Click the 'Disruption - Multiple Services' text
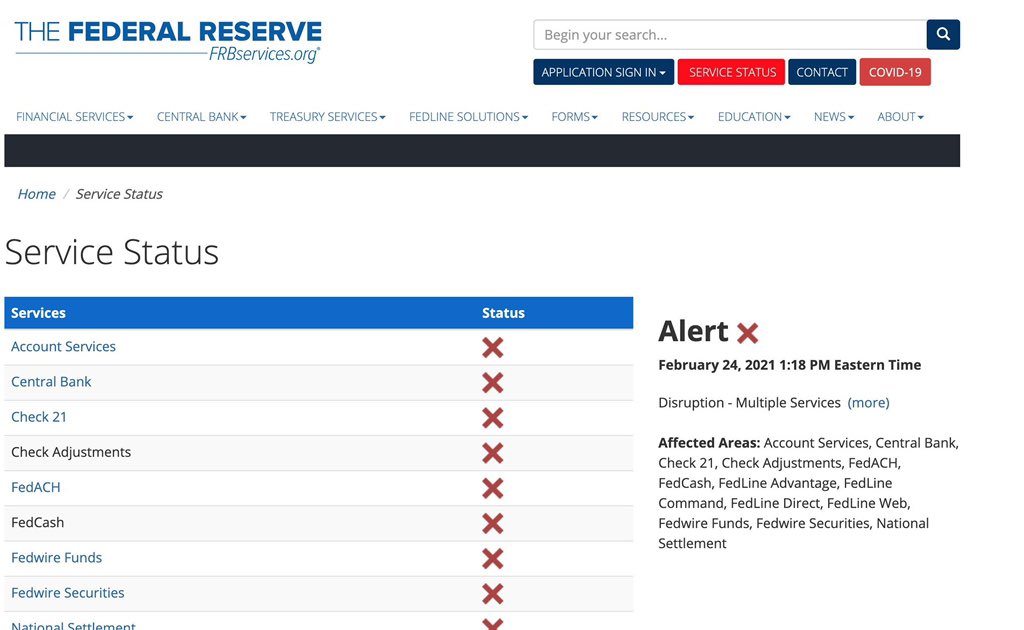This screenshot has width=1024, height=630. pos(749,403)
